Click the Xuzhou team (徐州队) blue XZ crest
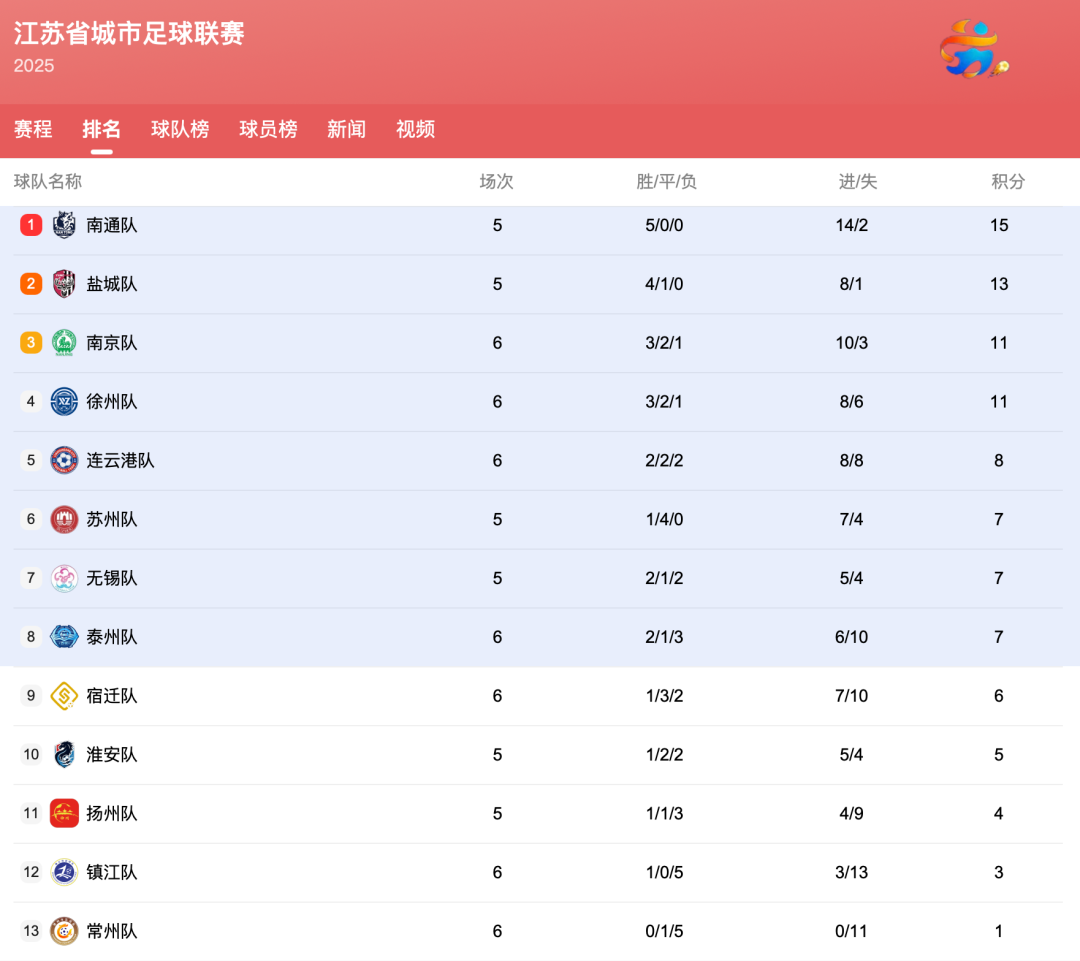The image size is (1080, 961). (64, 402)
